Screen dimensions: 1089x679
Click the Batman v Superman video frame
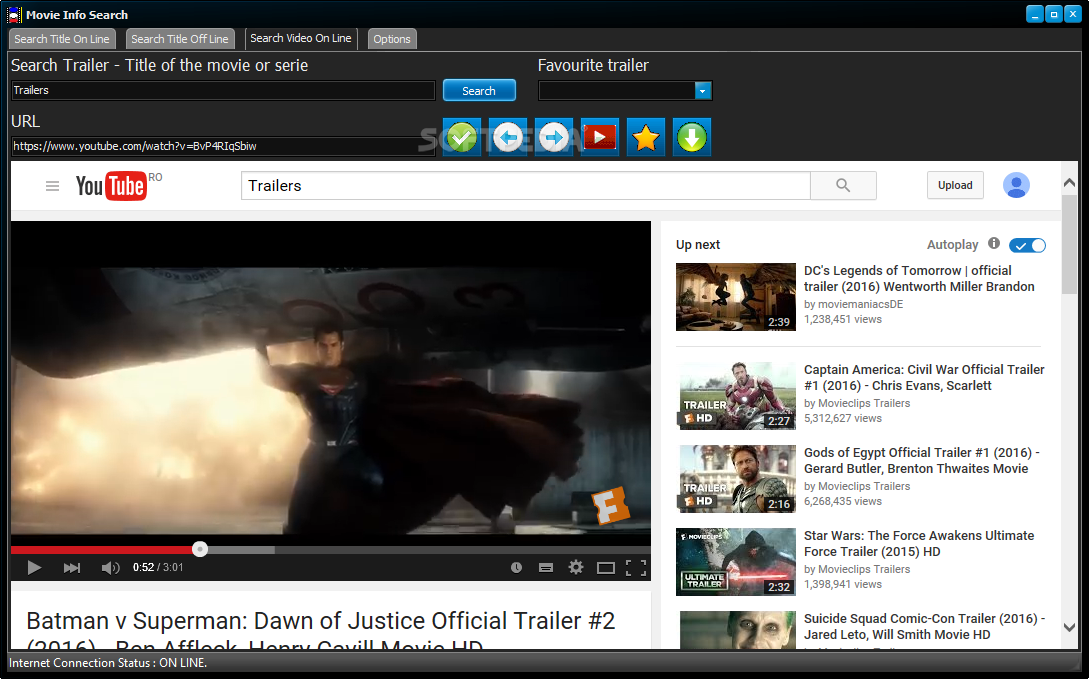(x=331, y=383)
